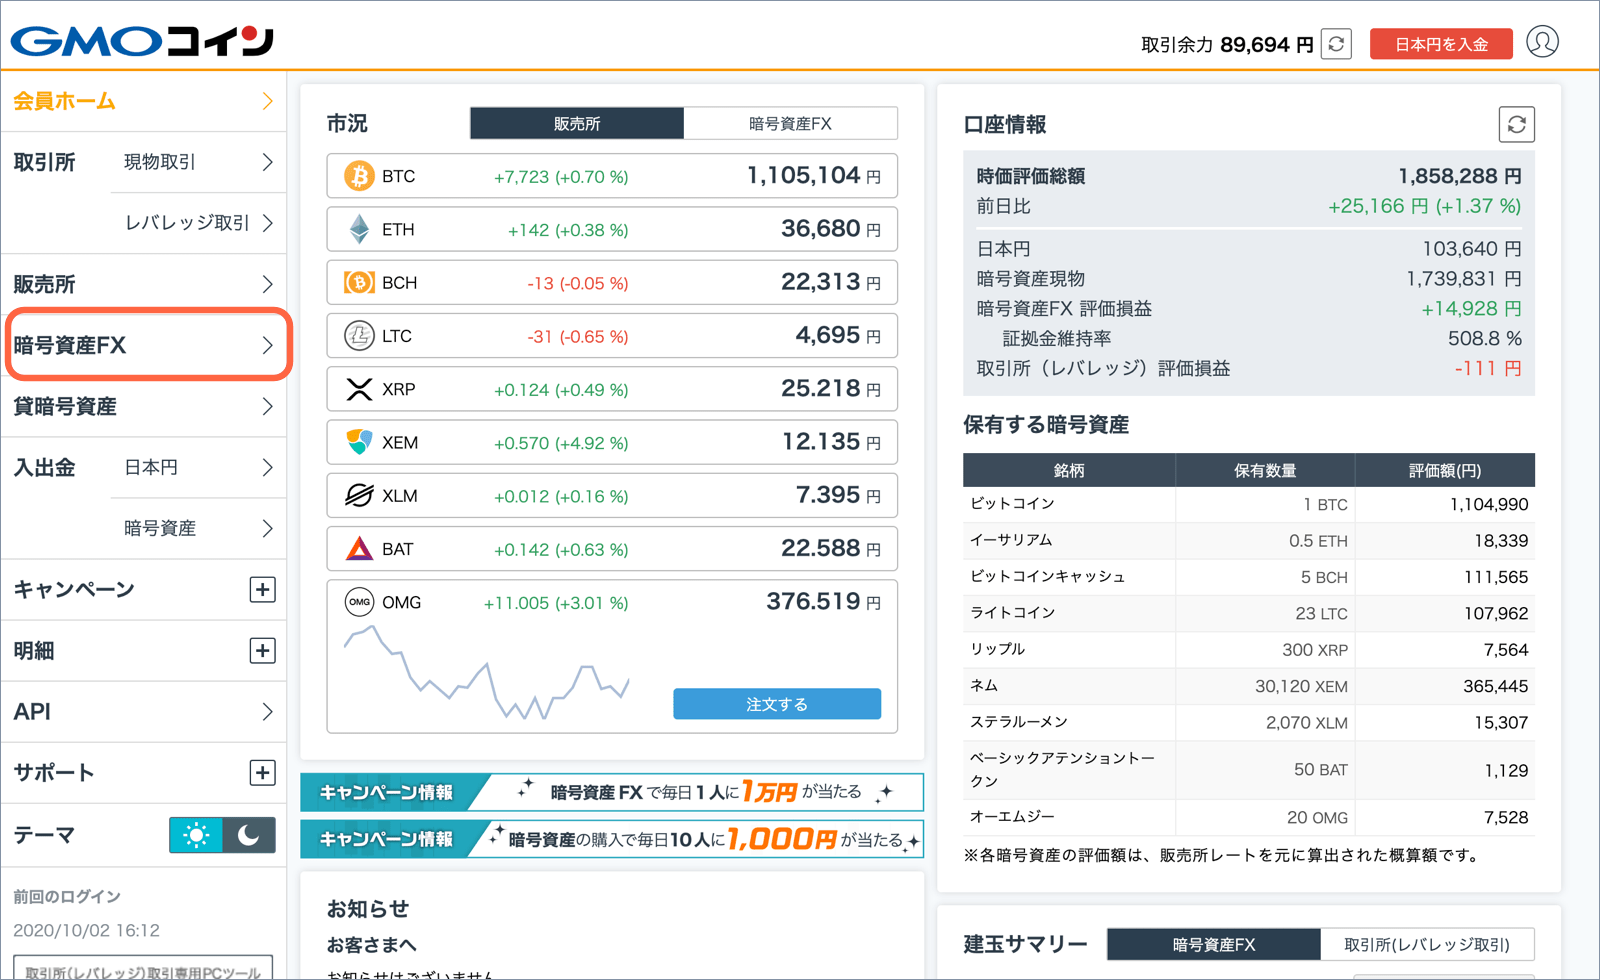
Task: Click the ビットコイン holdings row
Action: pyautogui.click(x=1248, y=504)
